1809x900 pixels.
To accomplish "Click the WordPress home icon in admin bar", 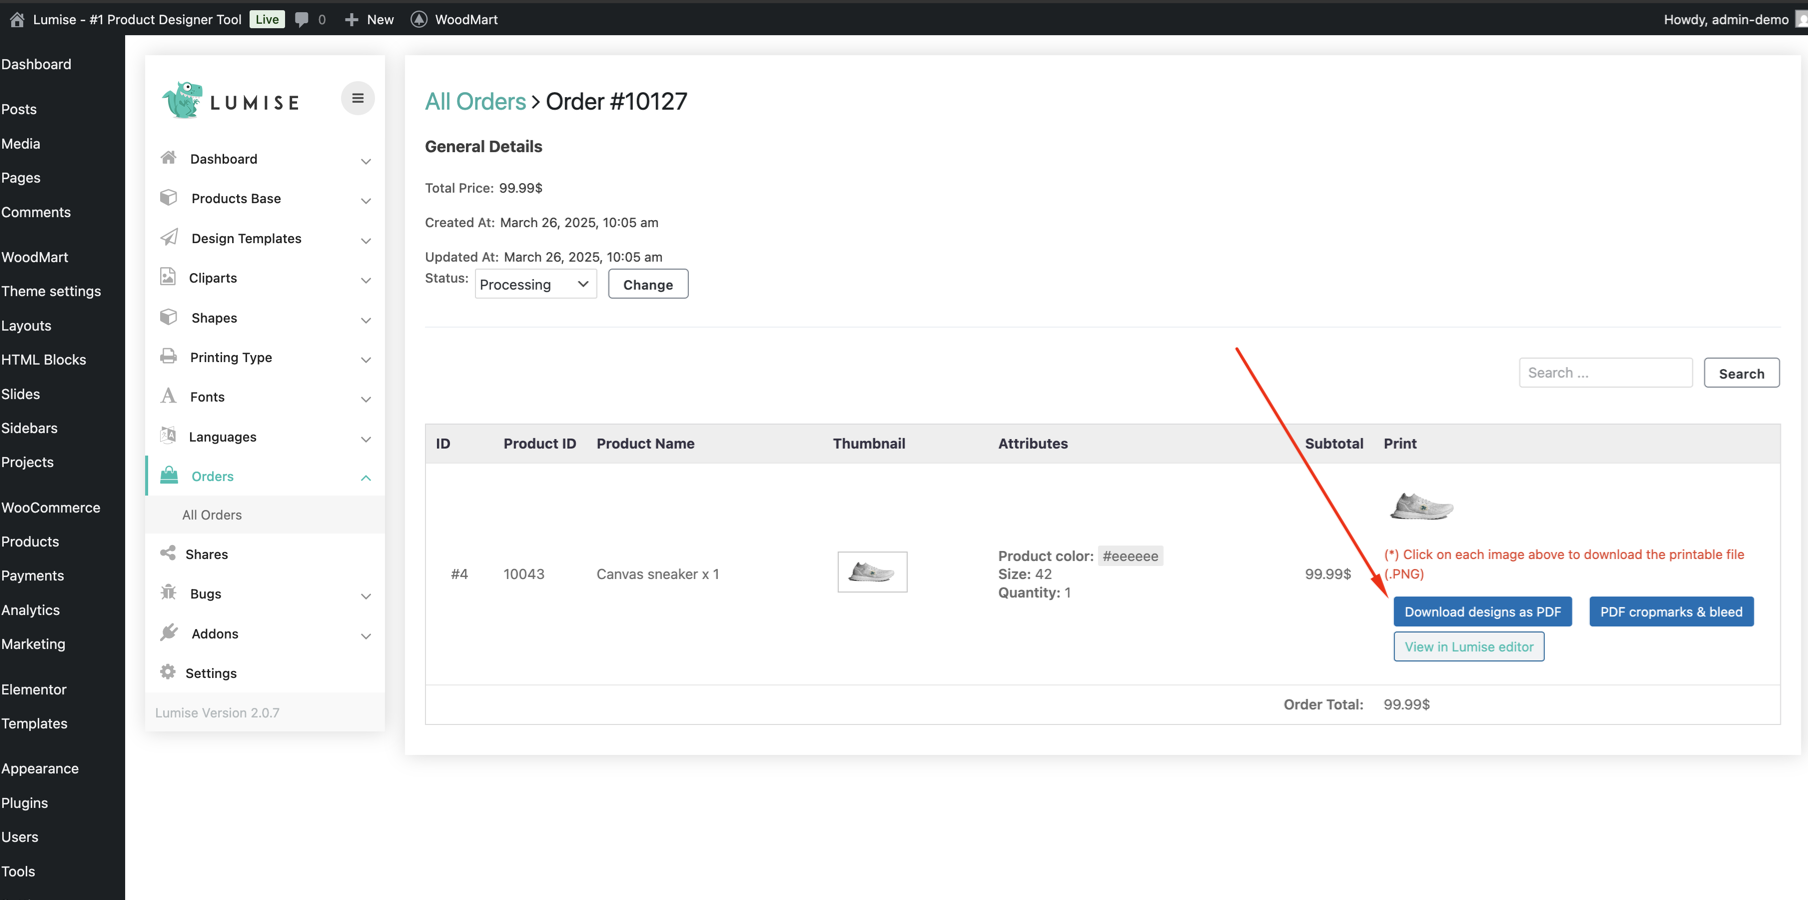I will tap(17, 19).
